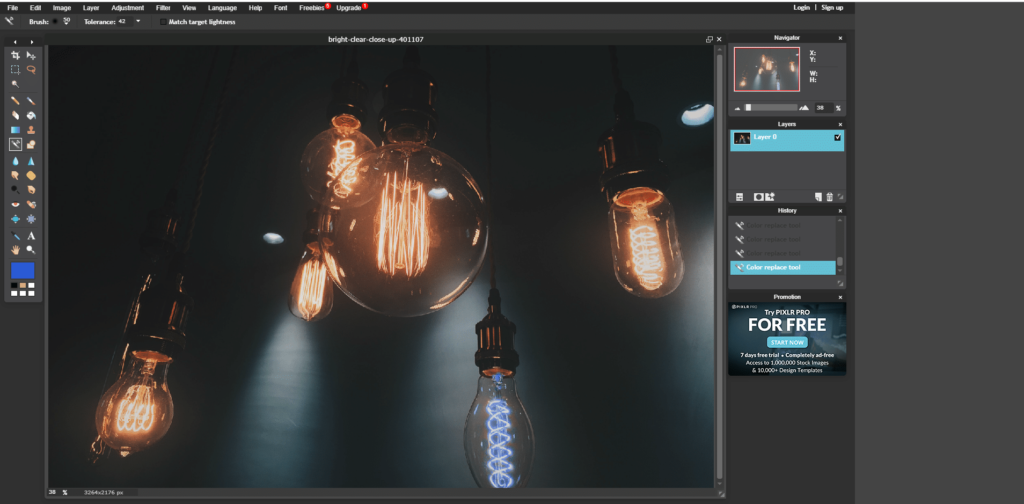This screenshot has height=504, width=1024.
Task: Select the Type text tool
Action: [x=31, y=235]
